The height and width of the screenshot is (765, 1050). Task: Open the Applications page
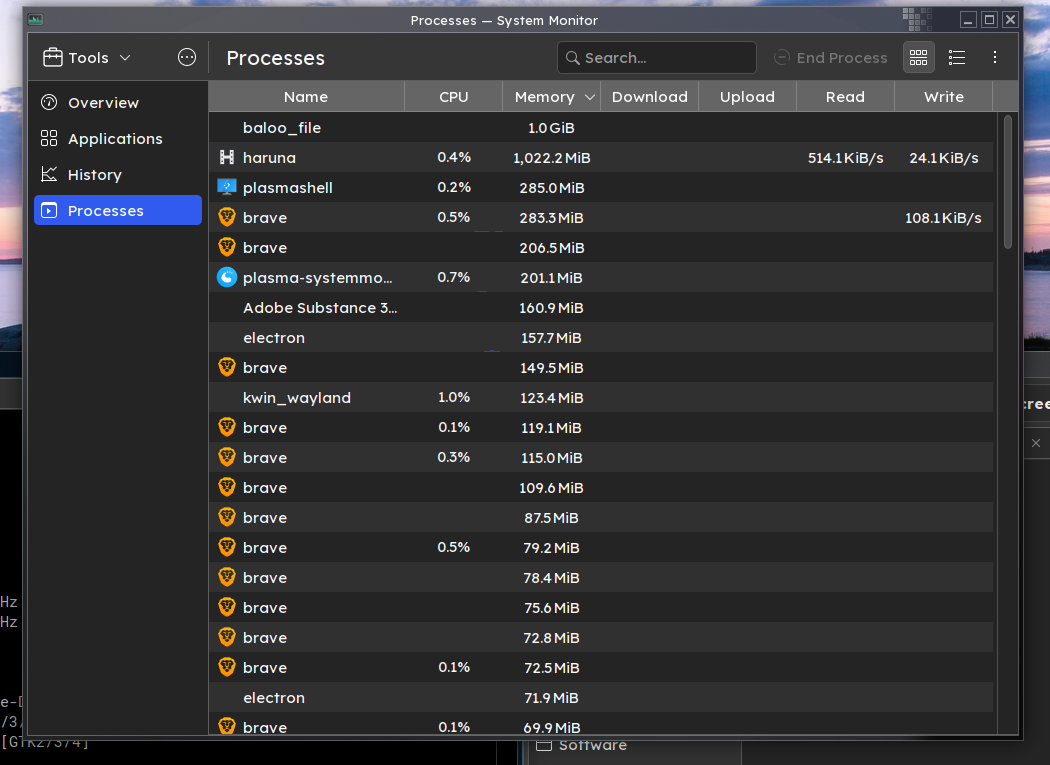coord(118,139)
